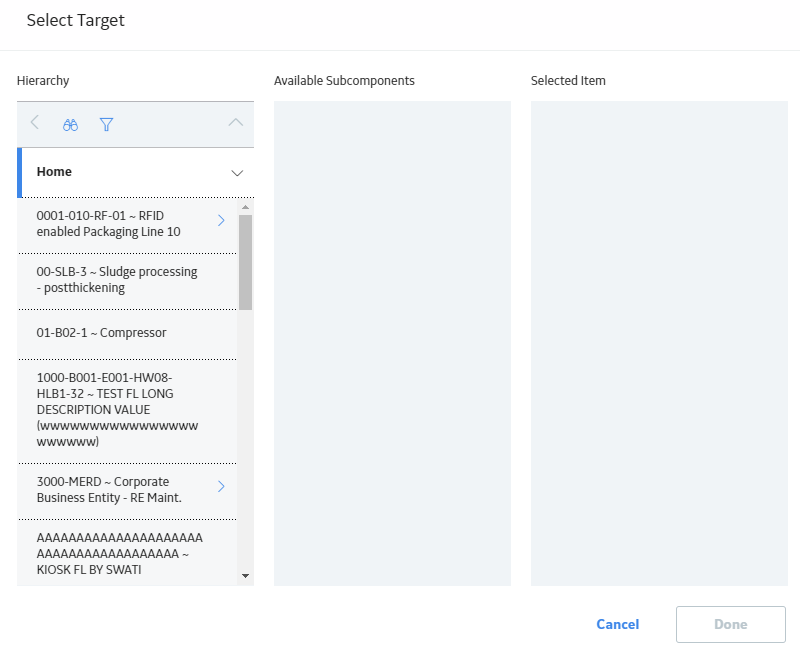Click the binoculars search icon
Viewport: 800px width, 651px height.
(70, 124)
